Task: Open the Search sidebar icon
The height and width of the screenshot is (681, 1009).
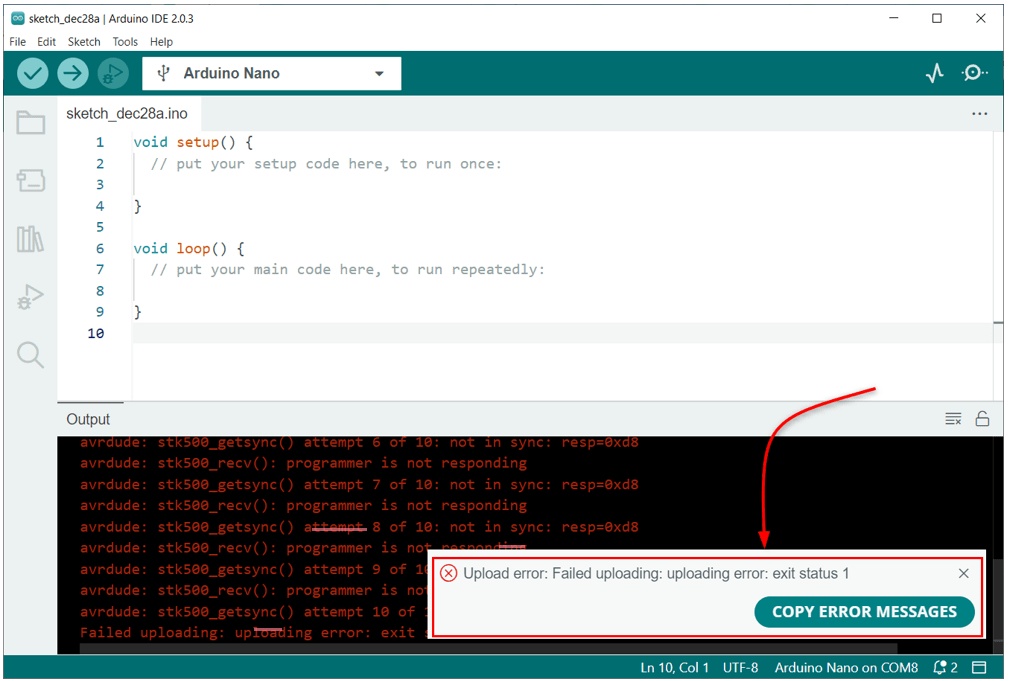Action: 30,355
